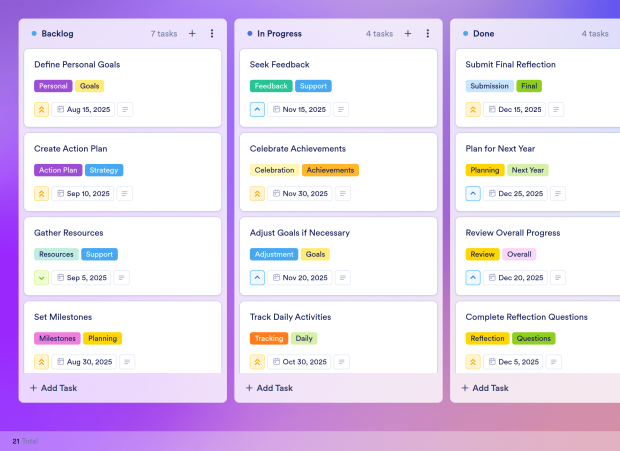Open the Dec 25, 2025 due date
Image resolution: width=620 pixels, height=451 pixels.
coord(516,194)
